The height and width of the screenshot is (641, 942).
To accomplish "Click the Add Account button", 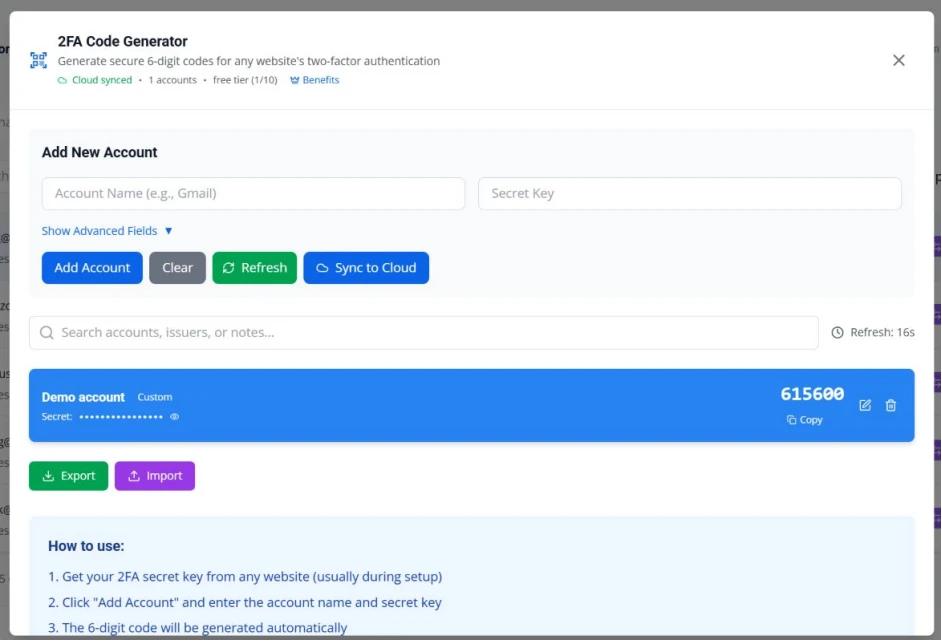I will click(x=92, y=268).
